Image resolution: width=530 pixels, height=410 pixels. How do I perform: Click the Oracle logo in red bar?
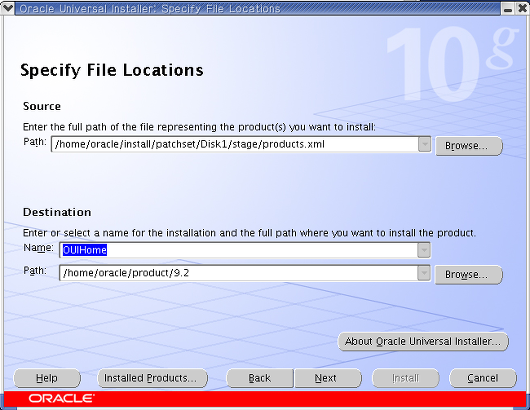tap(61, 398)
